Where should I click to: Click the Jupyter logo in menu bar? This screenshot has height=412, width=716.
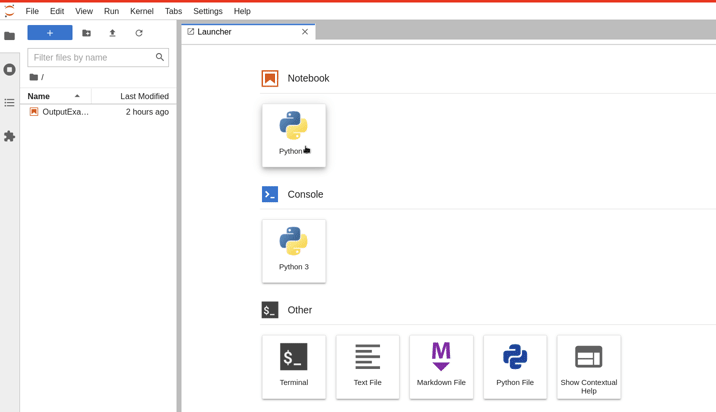pos(9,11)
